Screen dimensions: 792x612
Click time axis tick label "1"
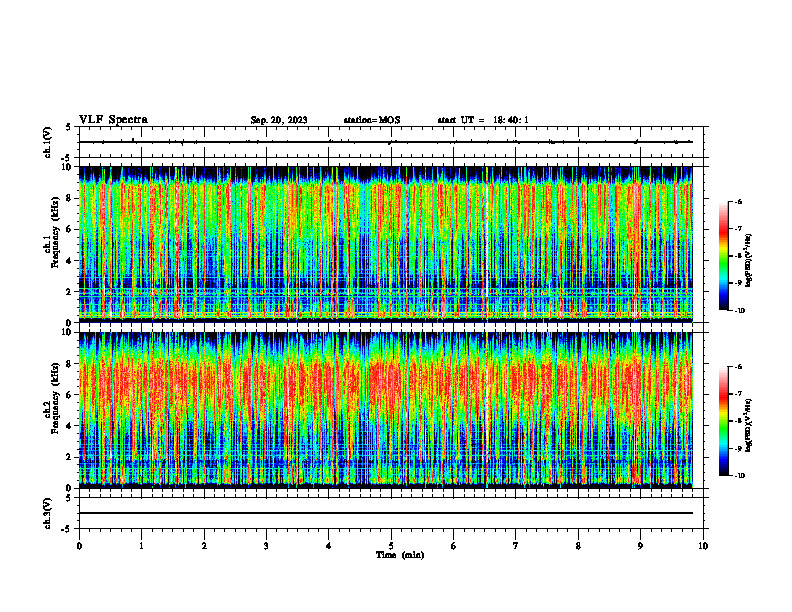142,546
